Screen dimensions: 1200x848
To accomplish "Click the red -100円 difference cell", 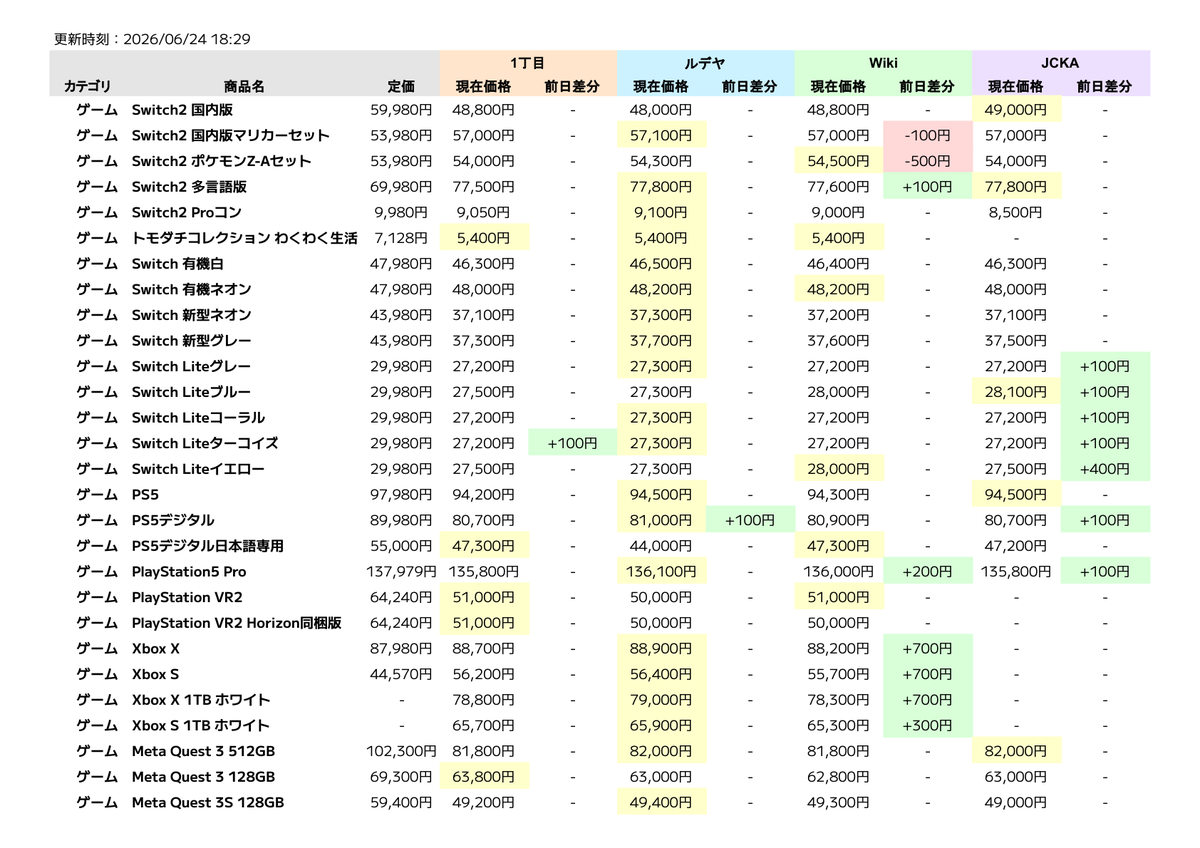I will tap(927, 135).
